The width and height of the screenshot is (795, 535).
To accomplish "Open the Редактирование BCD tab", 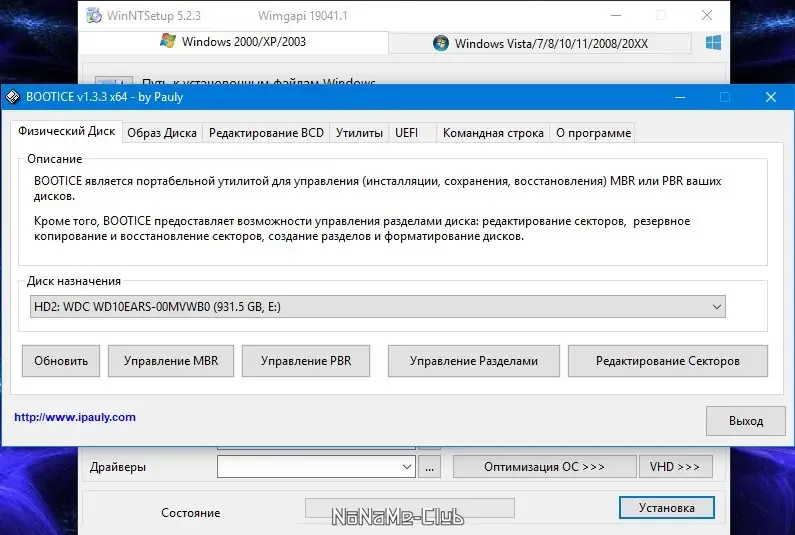I will [266, 133].
